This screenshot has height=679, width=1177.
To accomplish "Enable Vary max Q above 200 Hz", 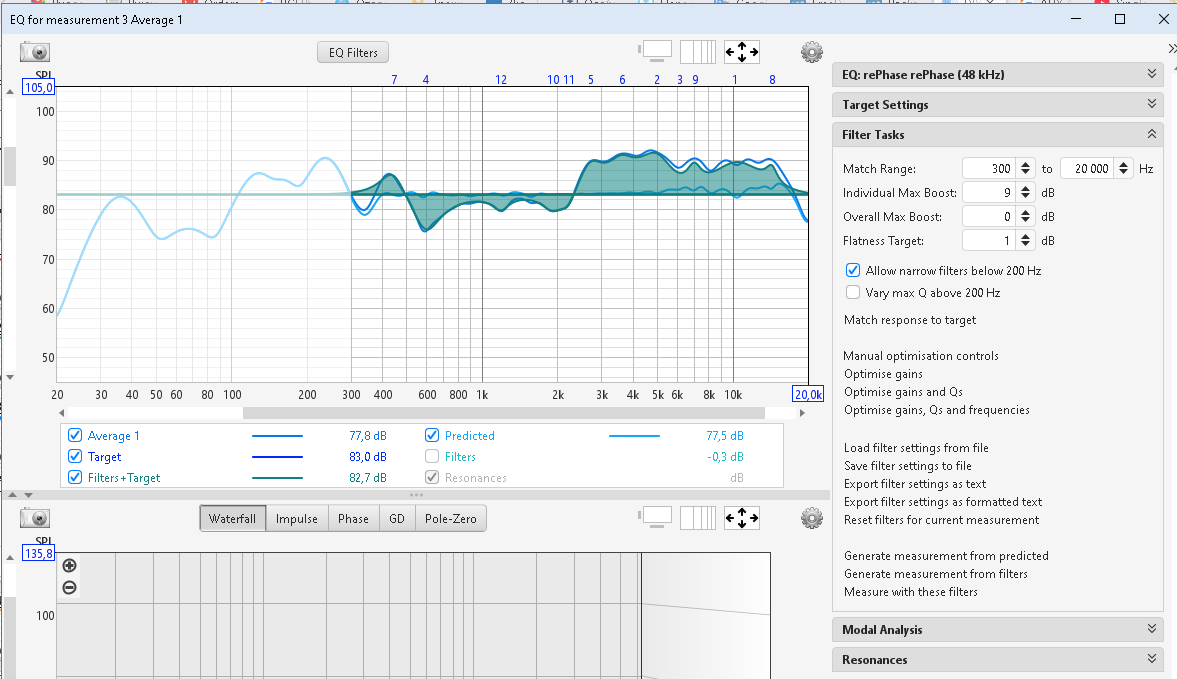I will pos(853,293).
